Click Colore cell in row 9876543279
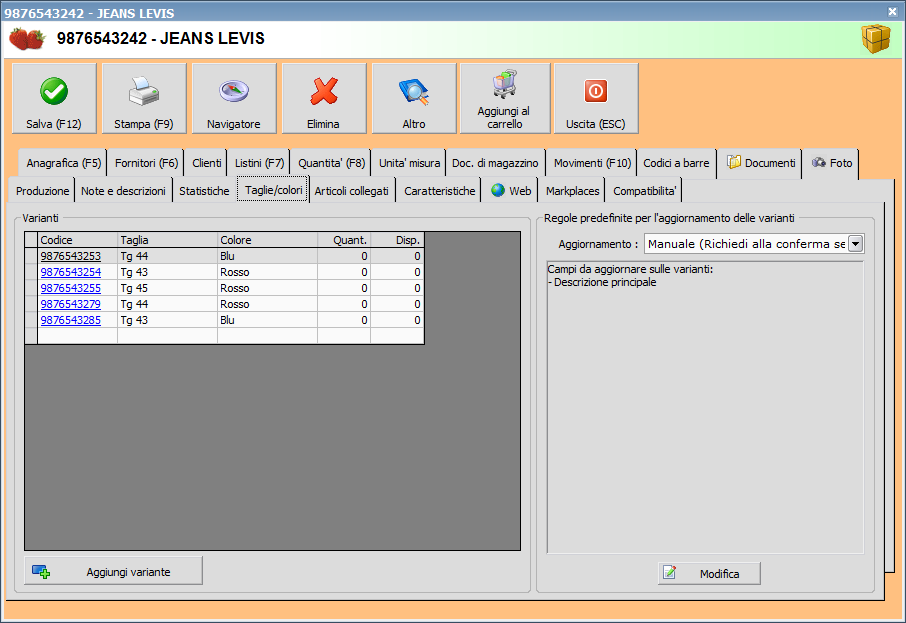This screenshot has width=906, height=623. point(268,304)
